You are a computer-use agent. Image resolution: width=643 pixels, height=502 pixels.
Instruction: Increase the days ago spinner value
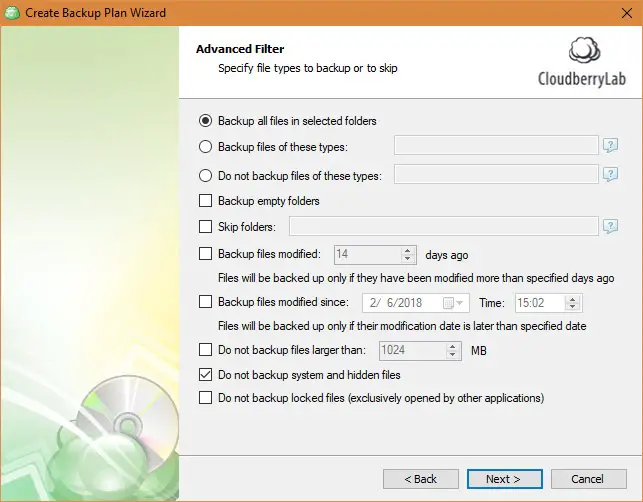407,251
